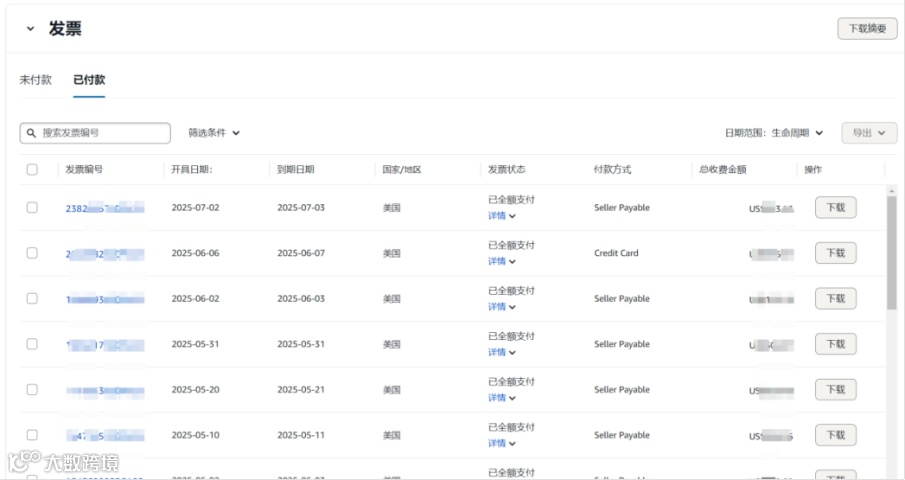The width and height of the screenshot is (905, 480).
Task: Click the 操作 column header
Action: coord(813,169)
